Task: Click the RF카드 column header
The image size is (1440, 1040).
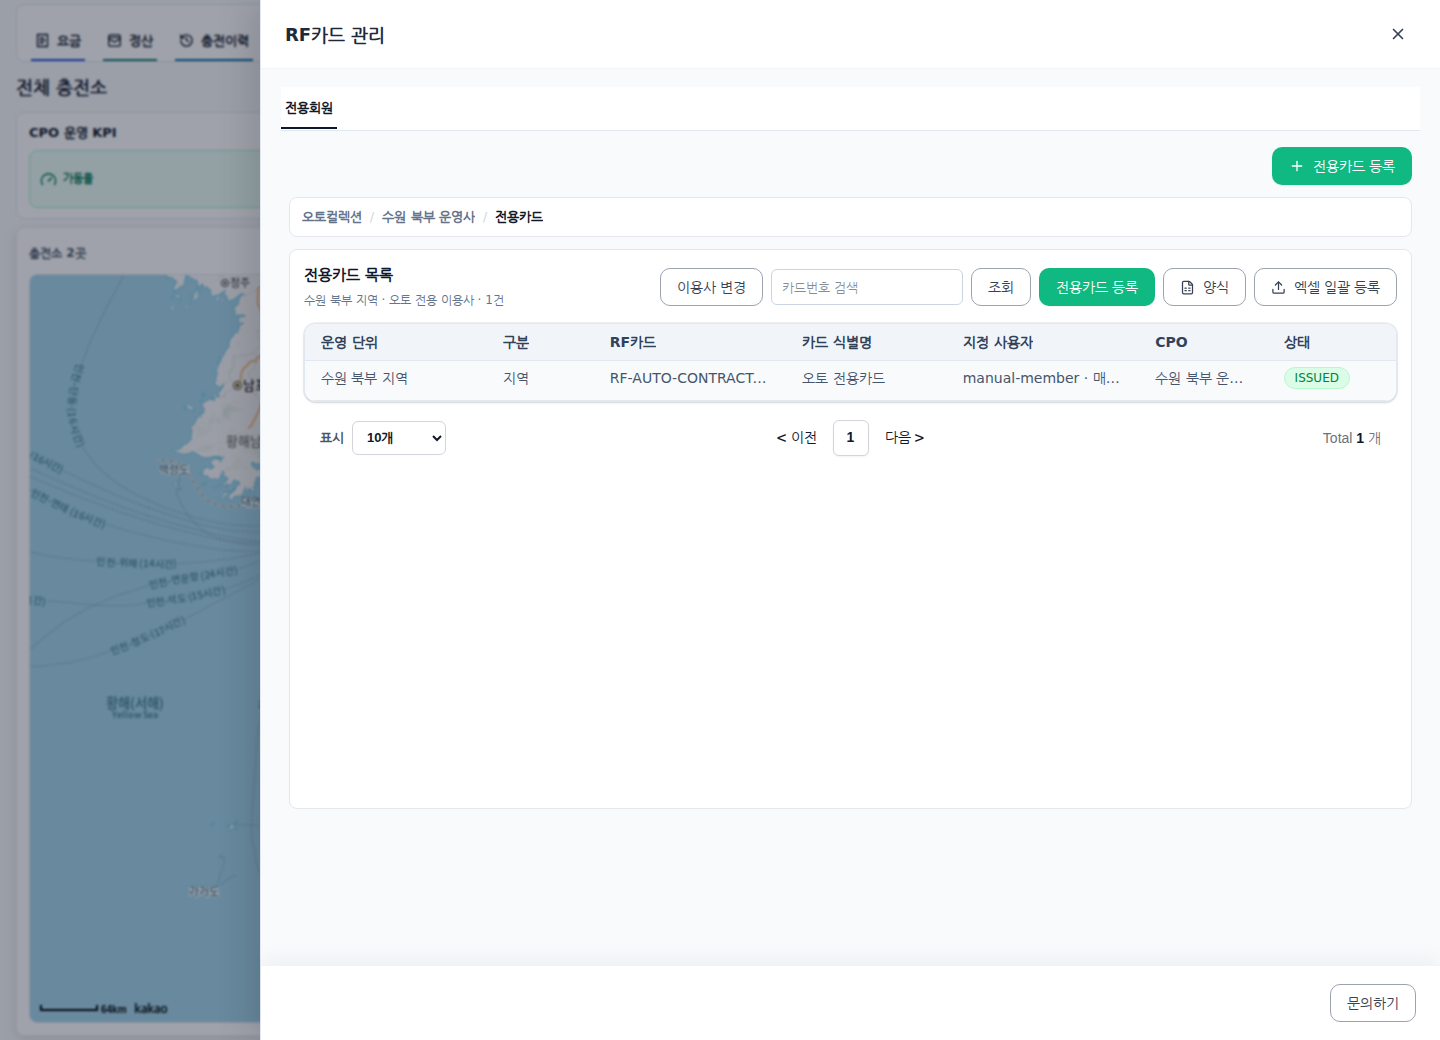Action: 633,342
